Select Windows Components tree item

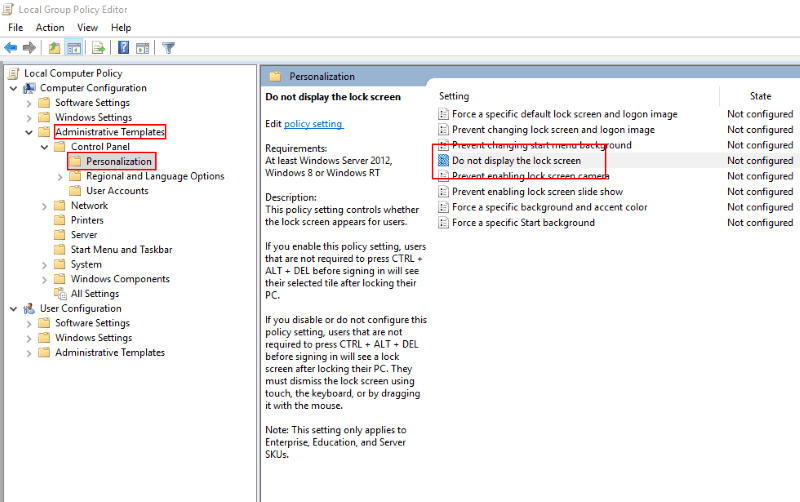pos(120,279)
